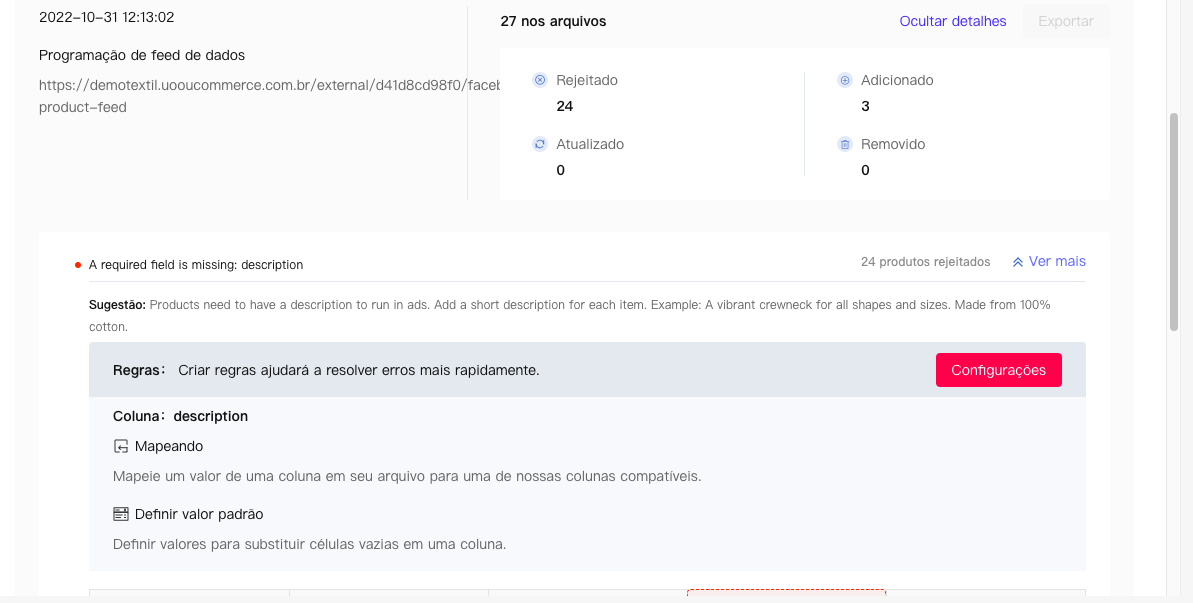Screen dimensions: 1193x603
Task: Click the Rejeitado count 24
Action: [x=565, y=106]
